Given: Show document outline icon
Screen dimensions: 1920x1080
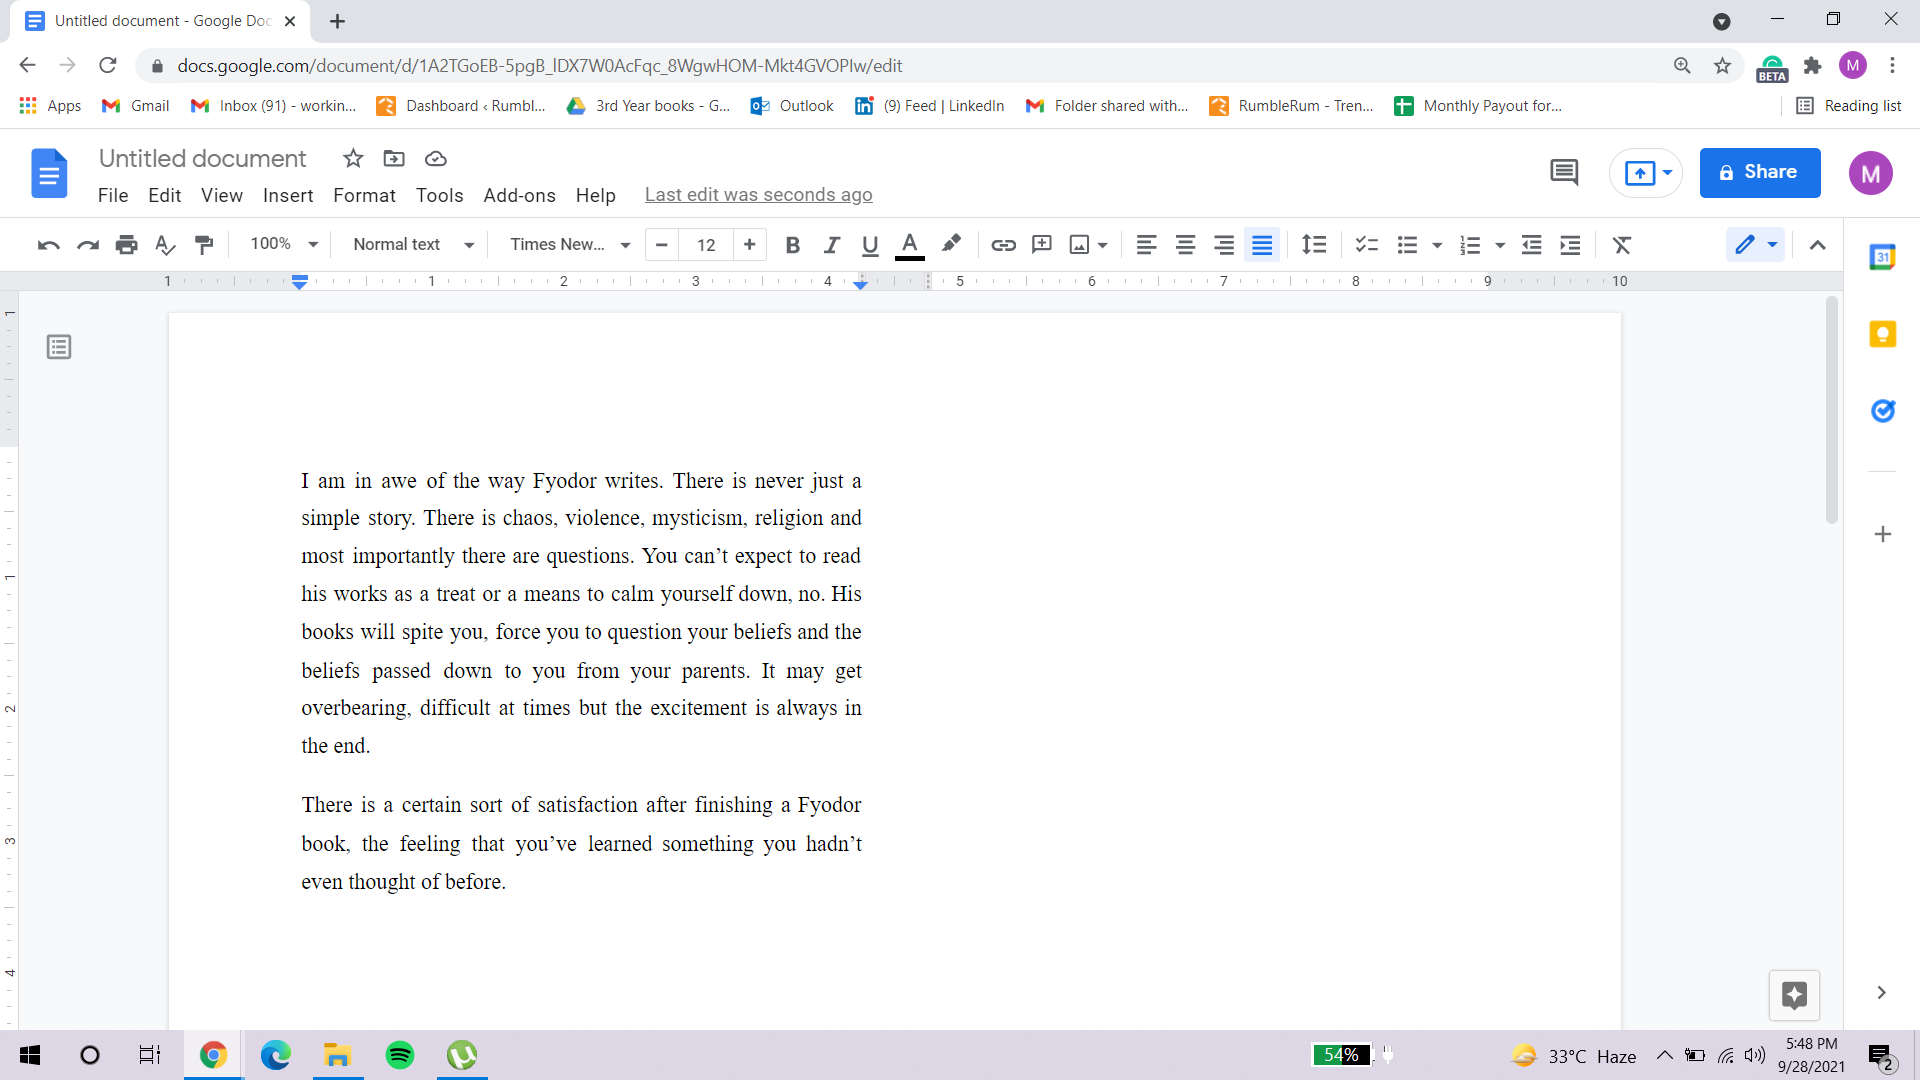Looking at the screenshot, I should [x=59, y=347].
